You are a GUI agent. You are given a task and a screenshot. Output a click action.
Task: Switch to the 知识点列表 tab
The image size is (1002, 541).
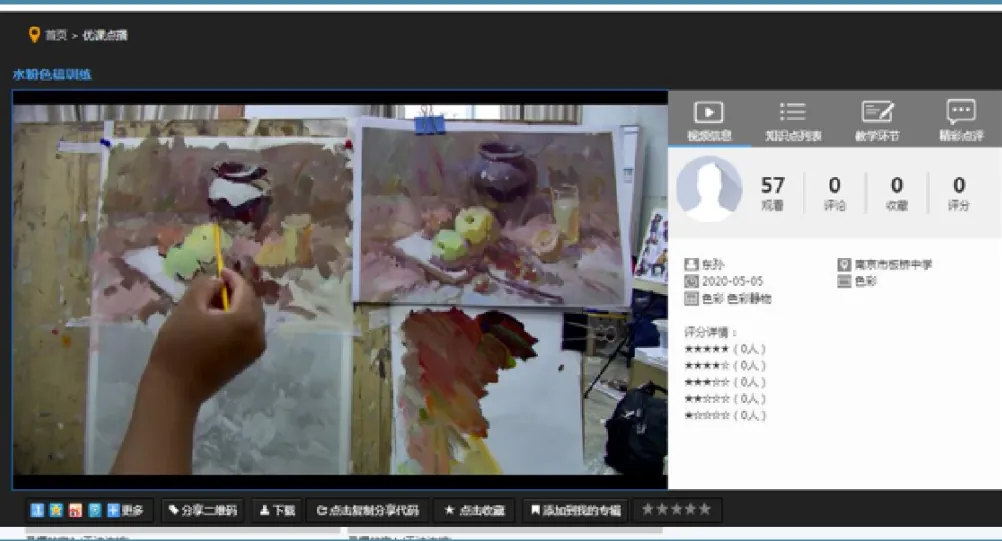click(x=792, y=119)
